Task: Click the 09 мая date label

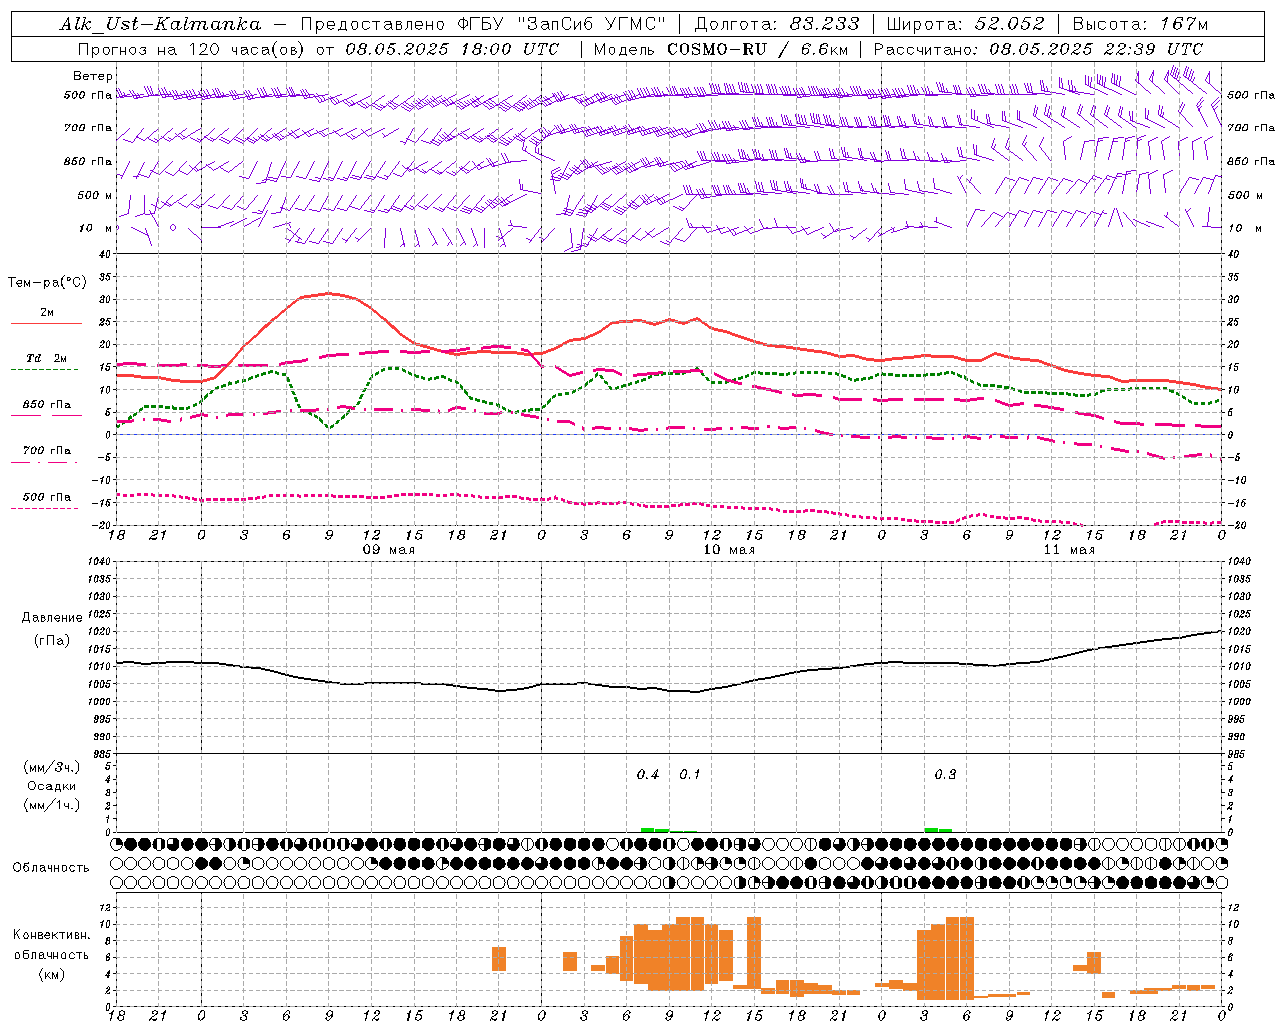Action: 388,550
